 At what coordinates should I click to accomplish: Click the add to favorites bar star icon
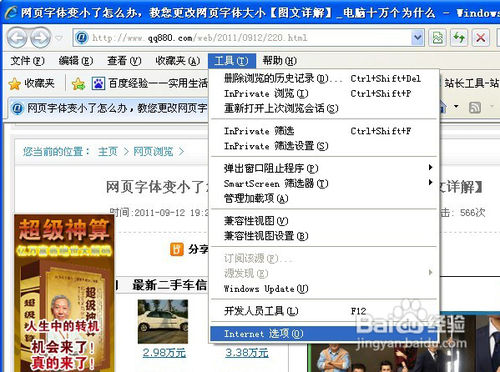coord(78,84)
